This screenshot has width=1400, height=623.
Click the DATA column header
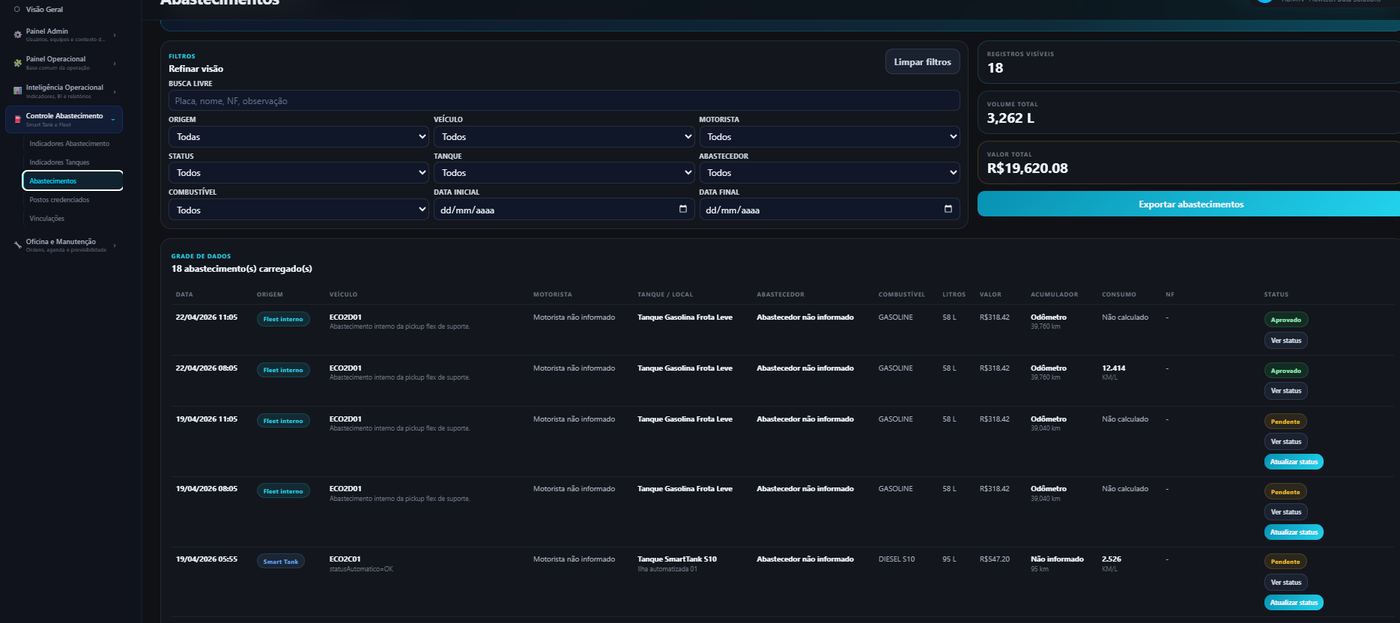[184, 295]
